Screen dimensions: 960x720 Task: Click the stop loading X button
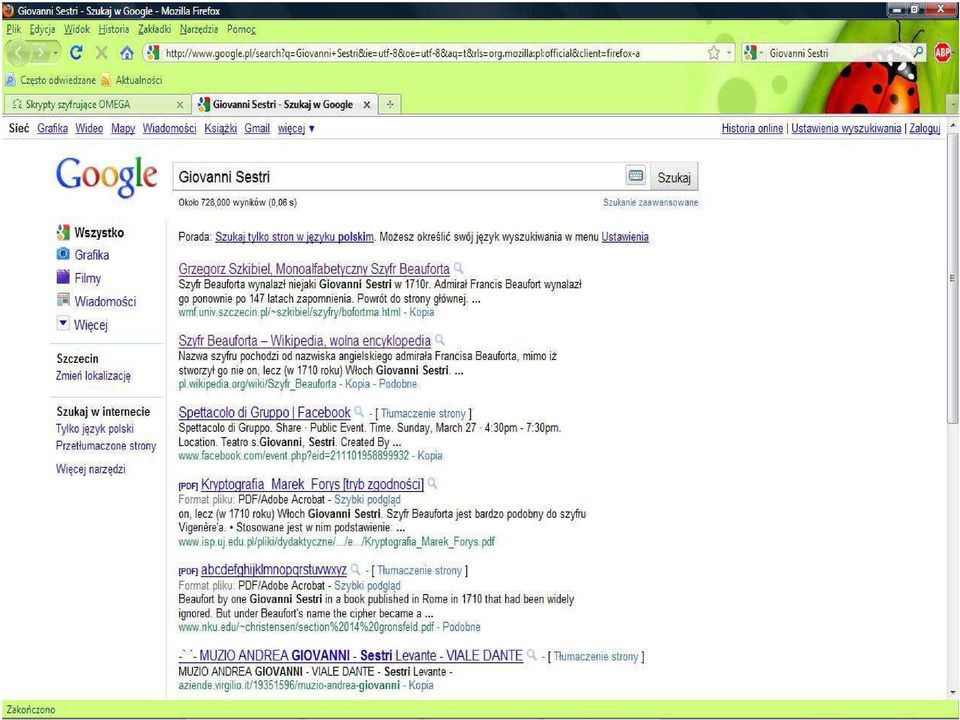(101, 53)
